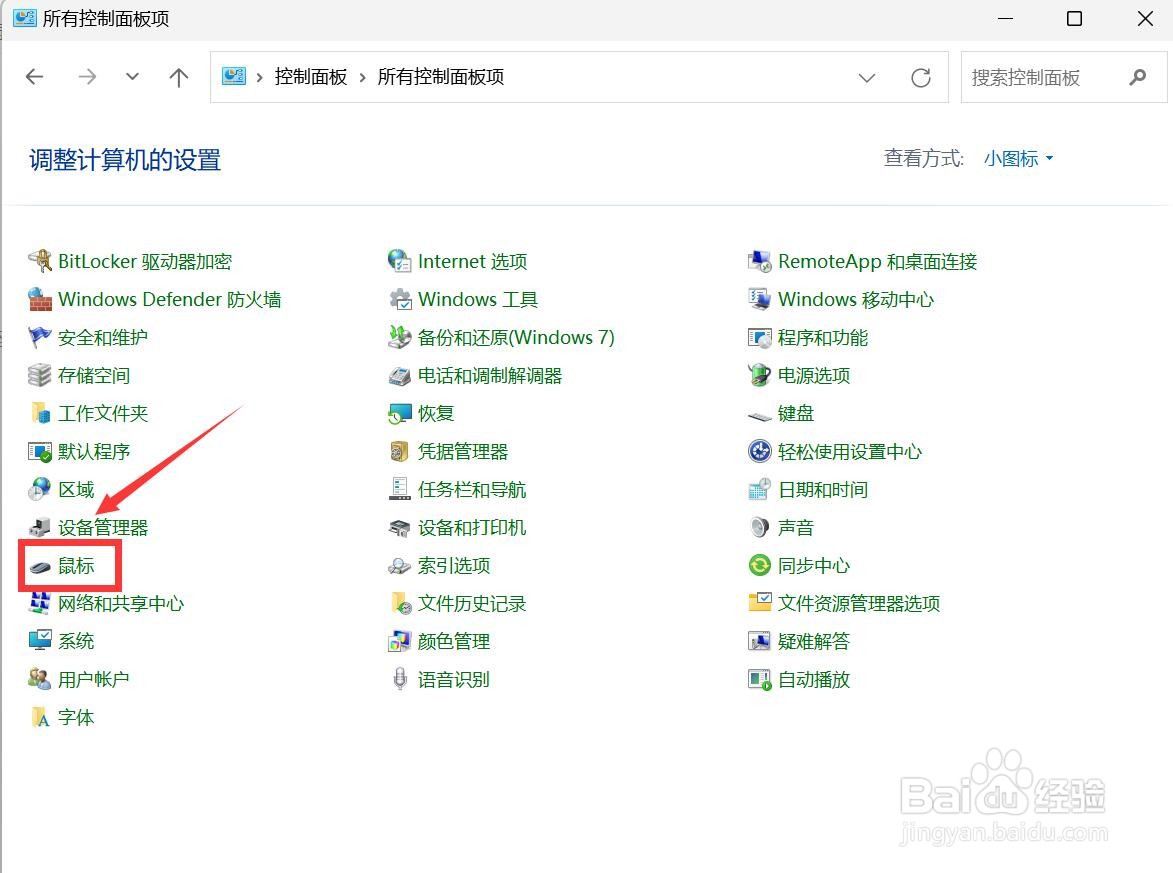The width and height of the screenshot is (1173, 873).
Task: Open 轻松使用设置中心 link
Action: point(850,452)
